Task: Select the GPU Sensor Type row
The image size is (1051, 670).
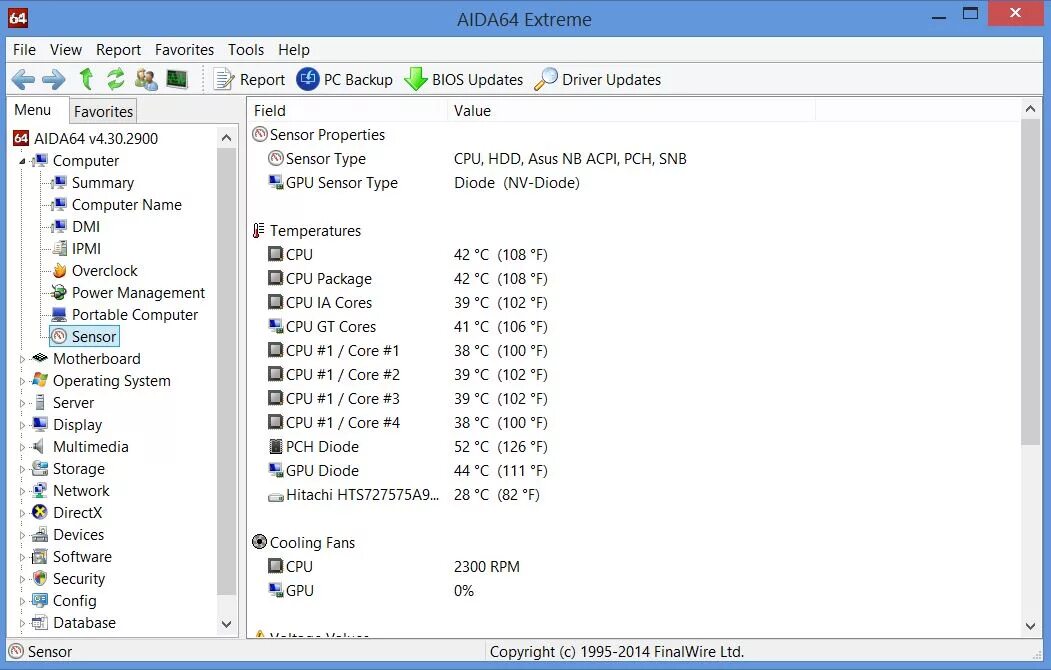Action: click(x=424, y=183)
